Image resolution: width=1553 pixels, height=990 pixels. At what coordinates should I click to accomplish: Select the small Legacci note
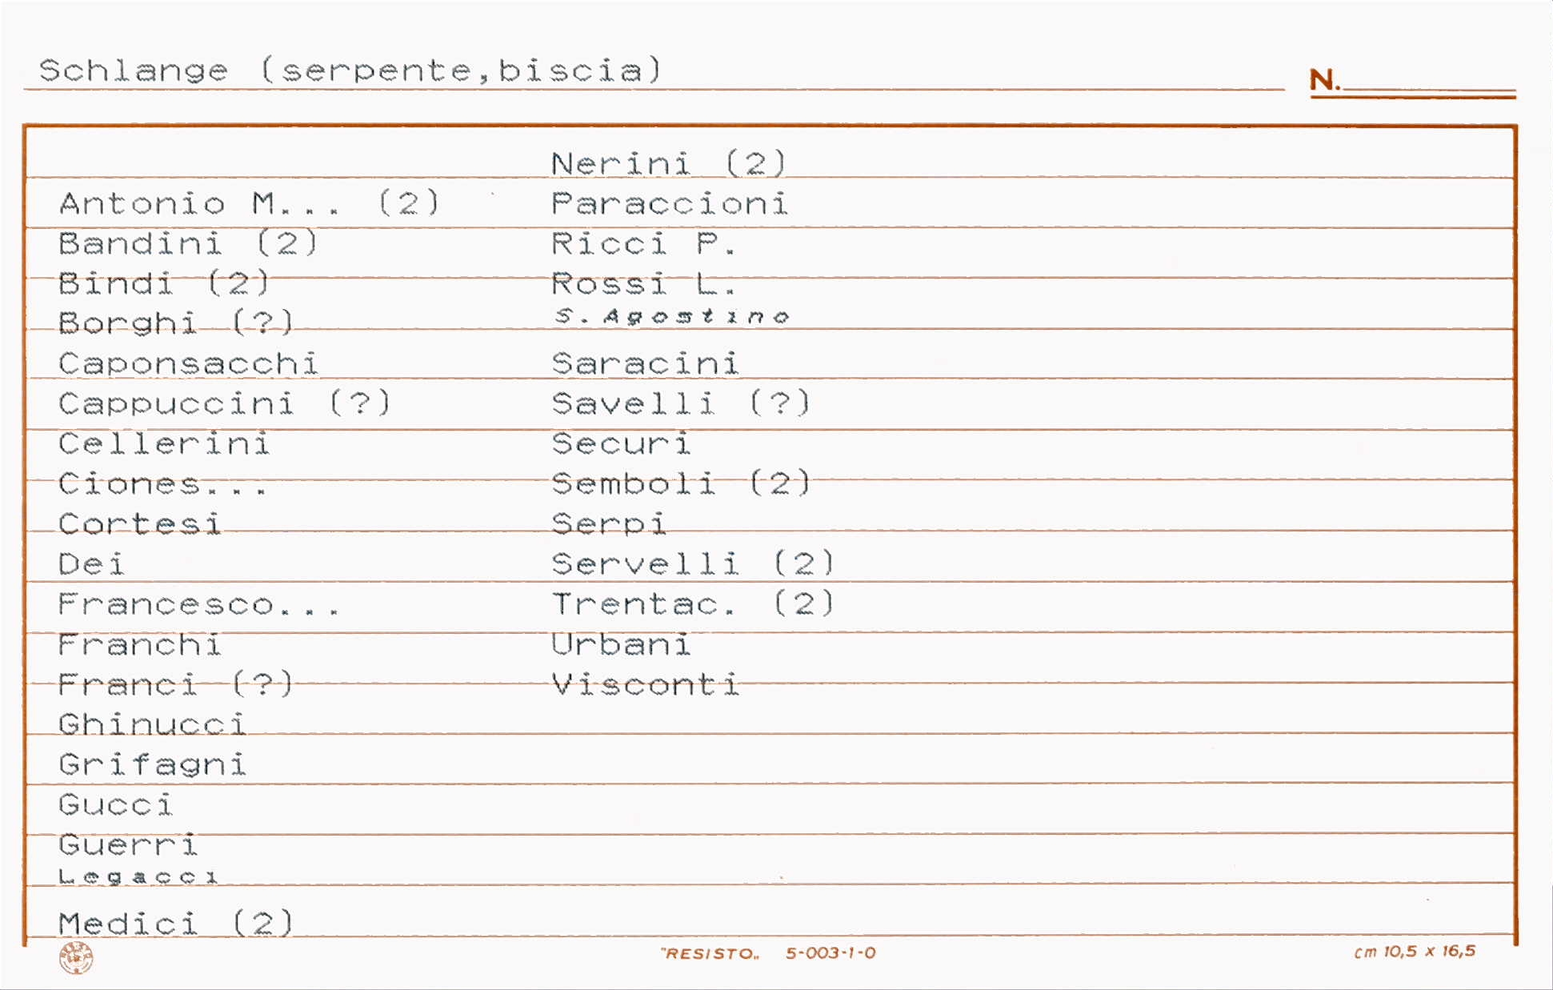(138, 876)
